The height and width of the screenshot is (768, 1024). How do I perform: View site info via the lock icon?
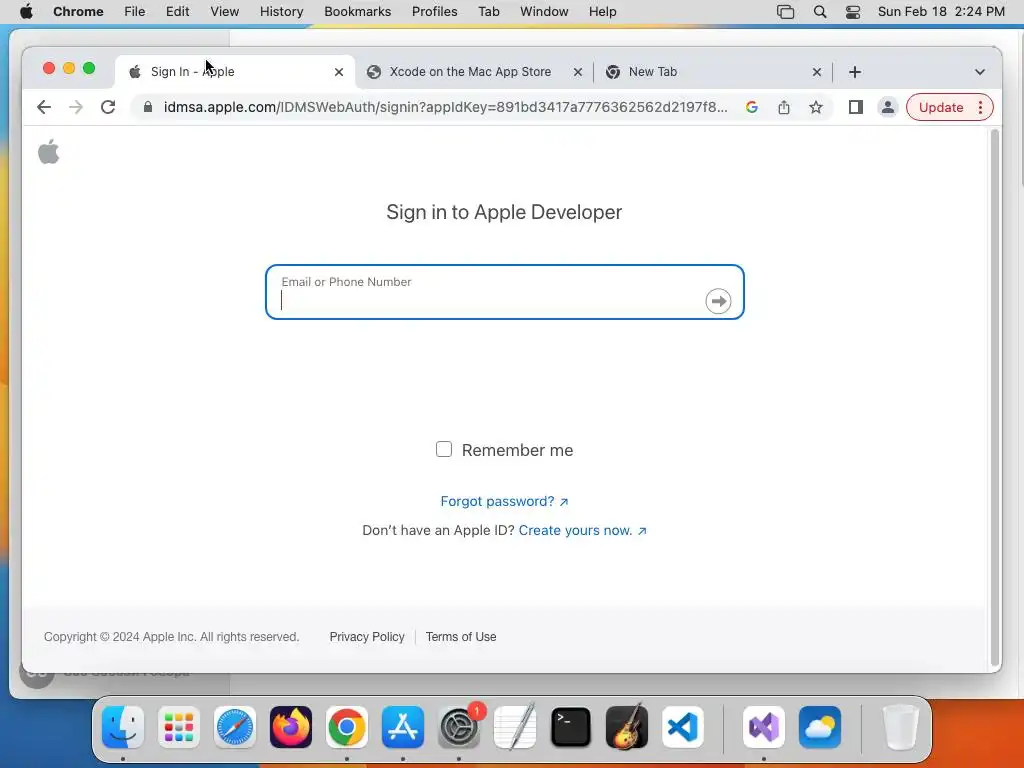[x=148, y=107]
